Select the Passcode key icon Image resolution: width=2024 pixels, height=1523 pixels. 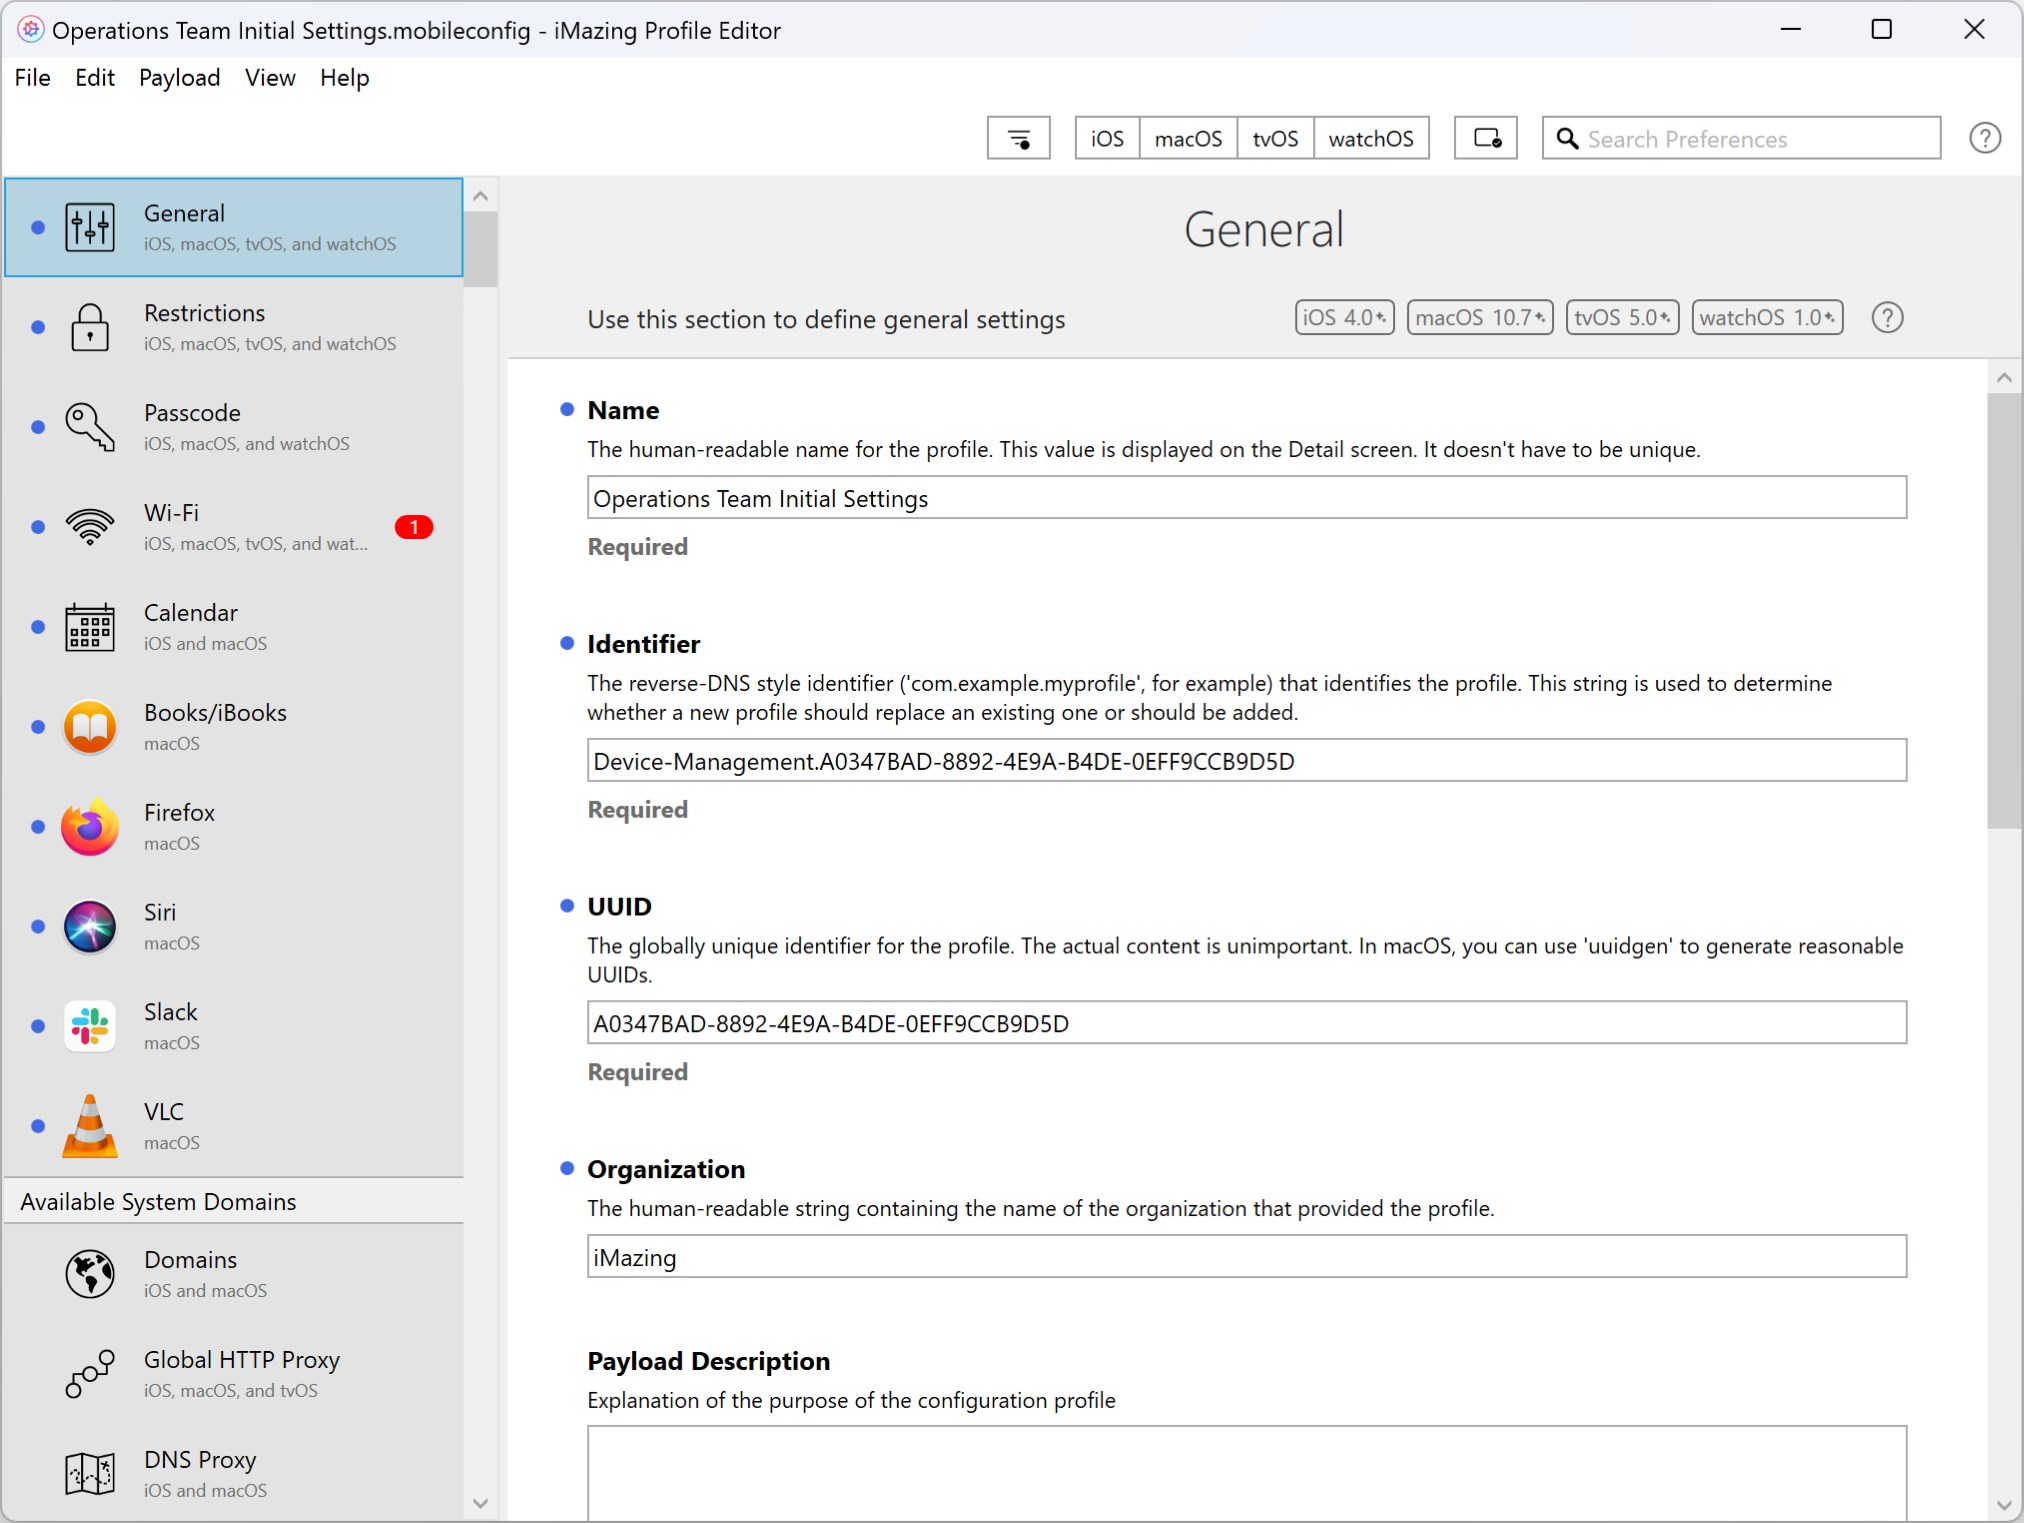point(90,427)
